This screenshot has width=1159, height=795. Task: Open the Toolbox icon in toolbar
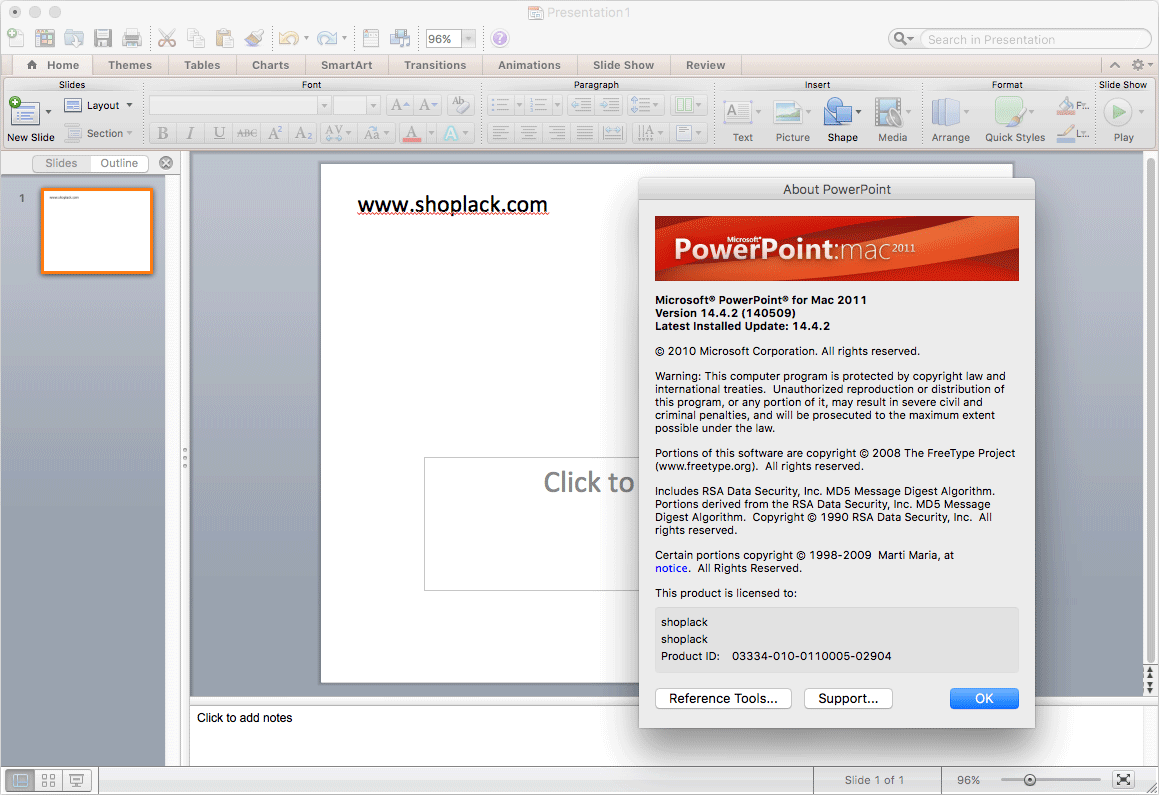371,38
